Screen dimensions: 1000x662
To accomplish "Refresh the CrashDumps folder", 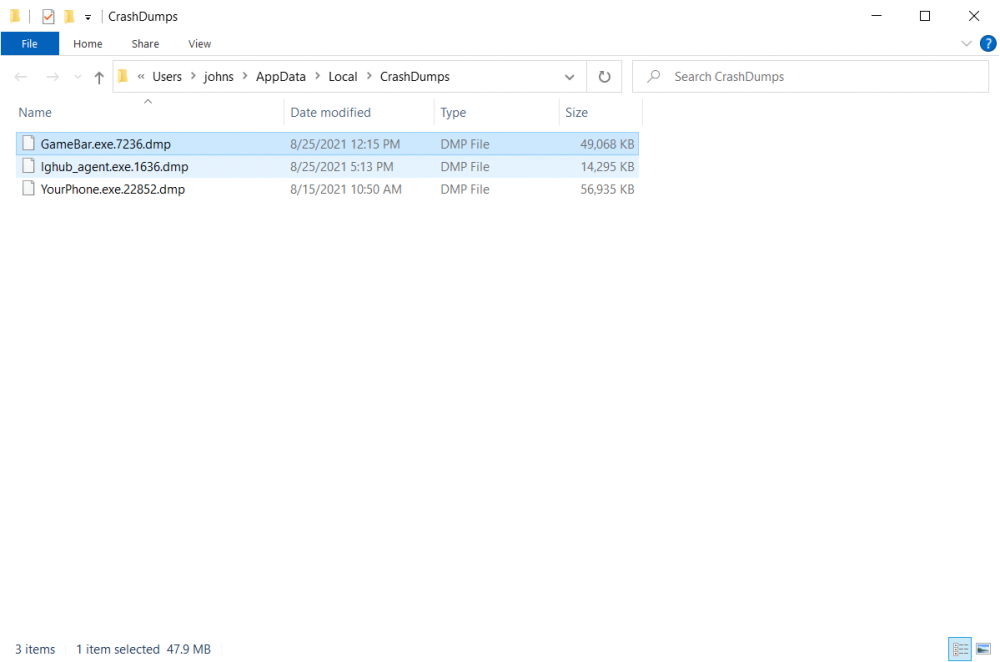I will (x=604, y=77).
